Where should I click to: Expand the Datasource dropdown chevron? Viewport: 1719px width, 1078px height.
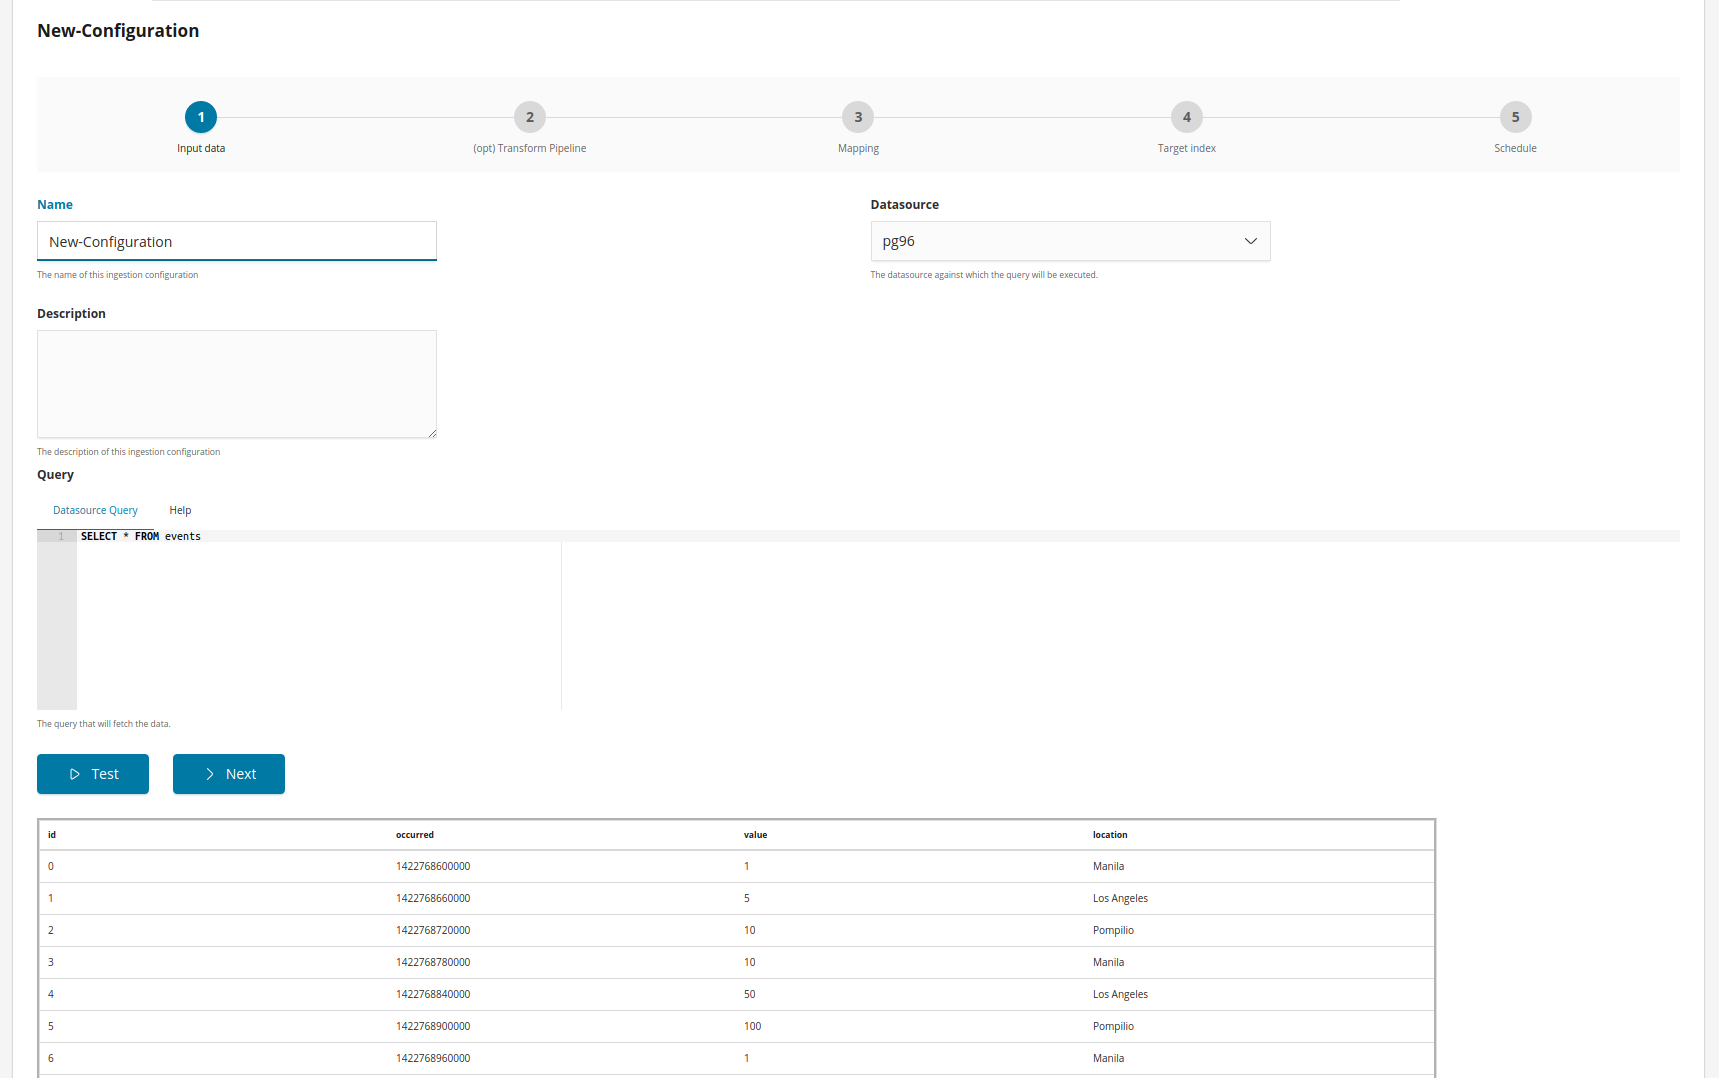(x=1250, y=241)
